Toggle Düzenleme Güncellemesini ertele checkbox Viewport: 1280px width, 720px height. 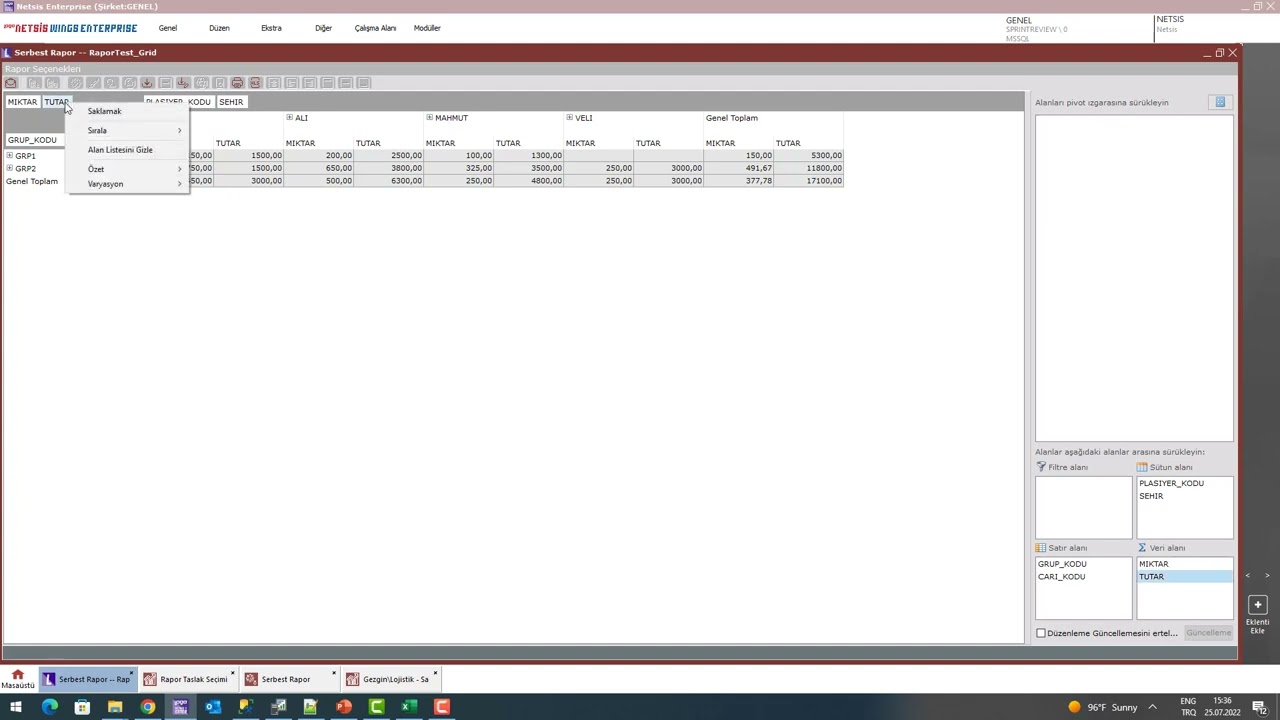pos(1041,633)
